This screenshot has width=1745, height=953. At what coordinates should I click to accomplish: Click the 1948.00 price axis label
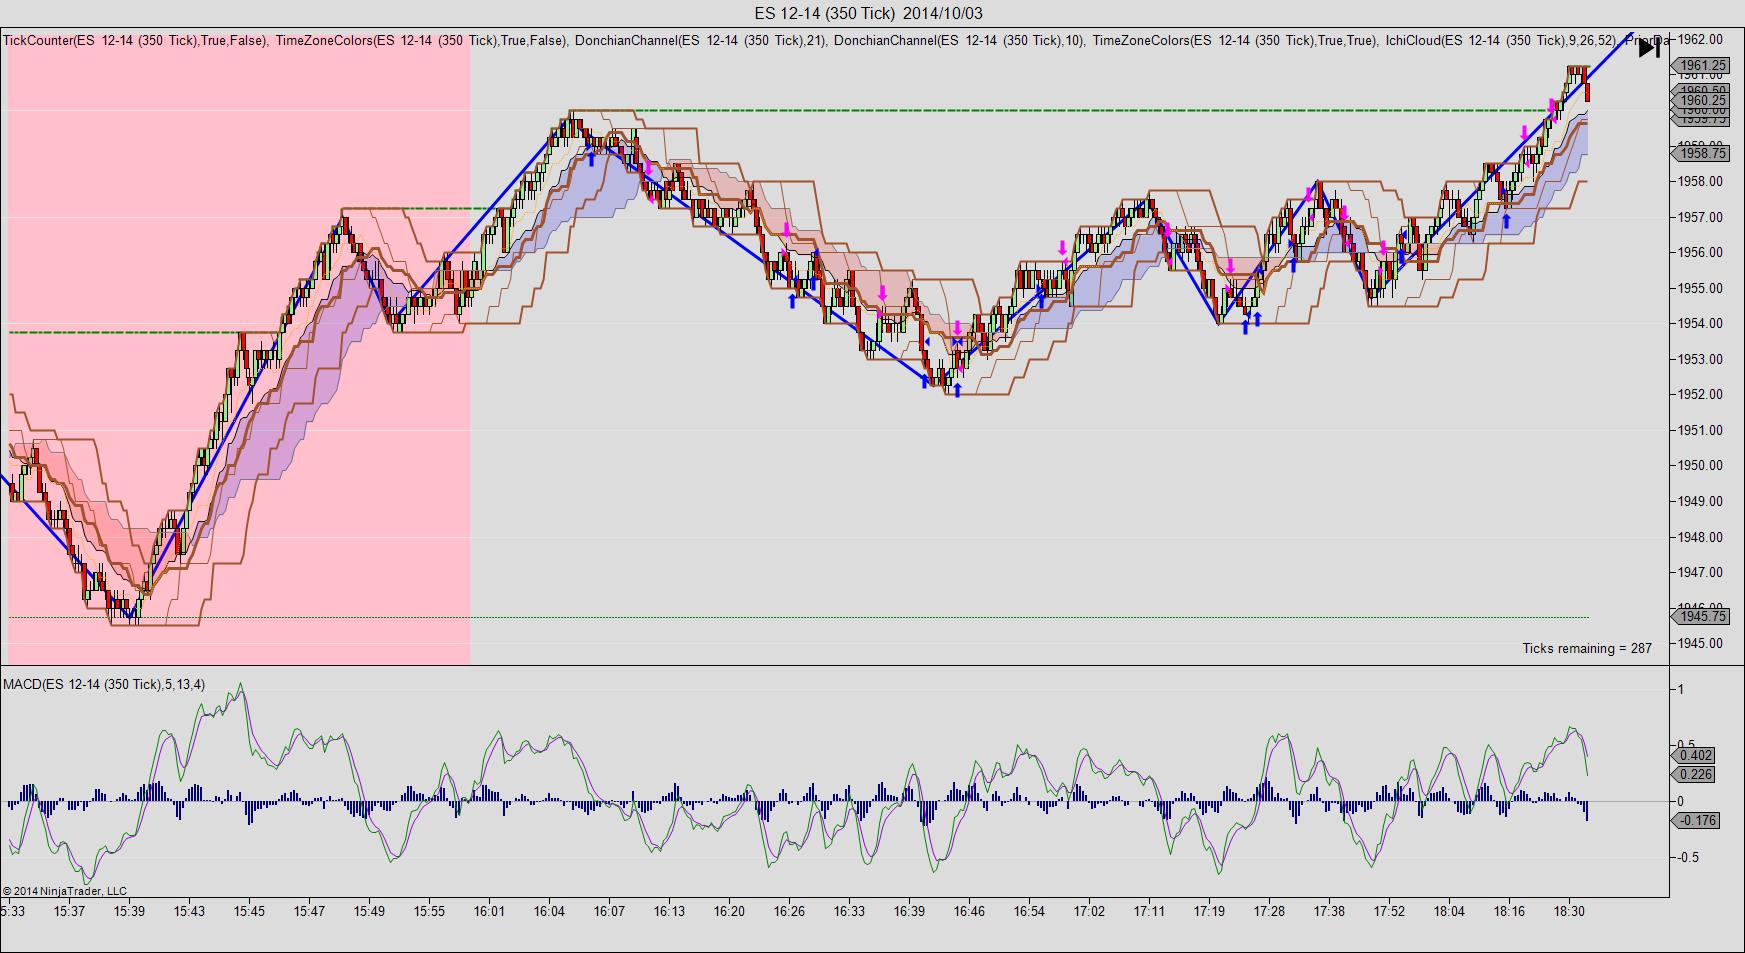pyautogui.click(x=1701, y=537)
